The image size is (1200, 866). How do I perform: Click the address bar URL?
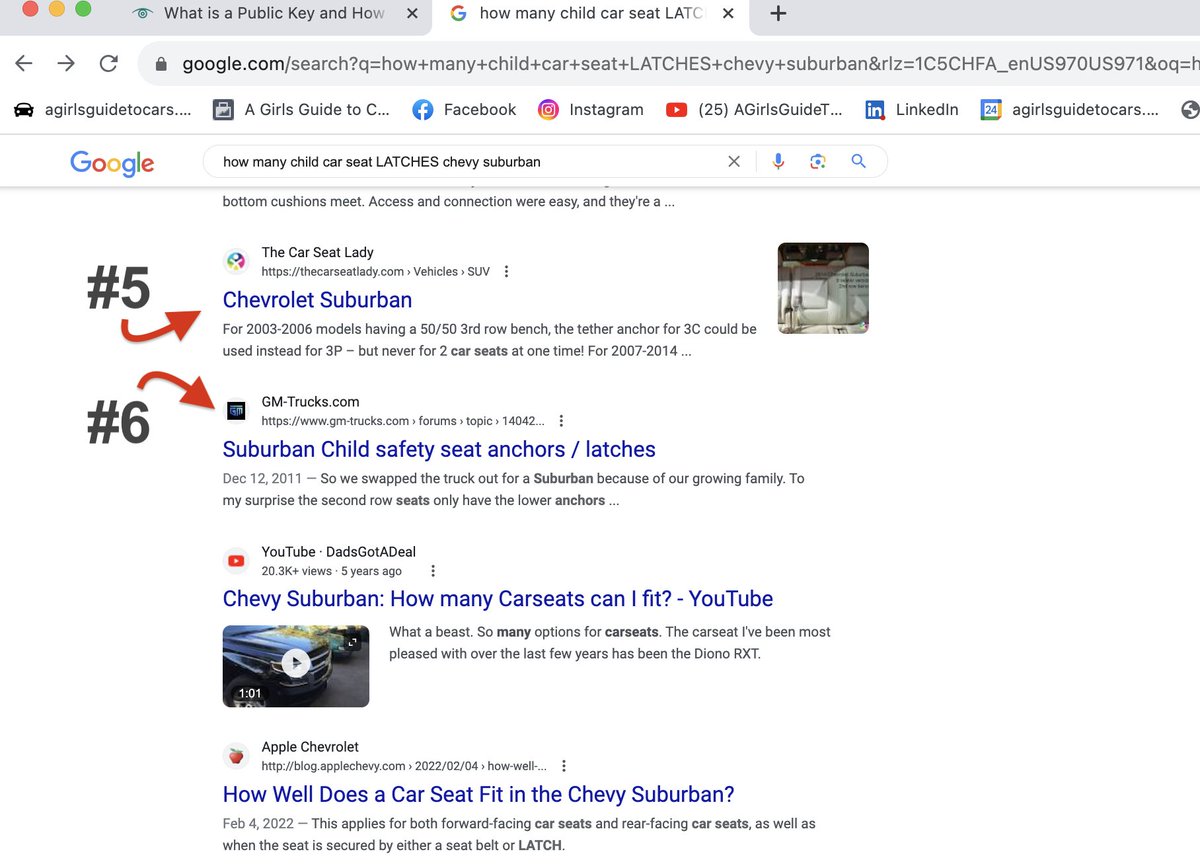click(x=690, y=64)
